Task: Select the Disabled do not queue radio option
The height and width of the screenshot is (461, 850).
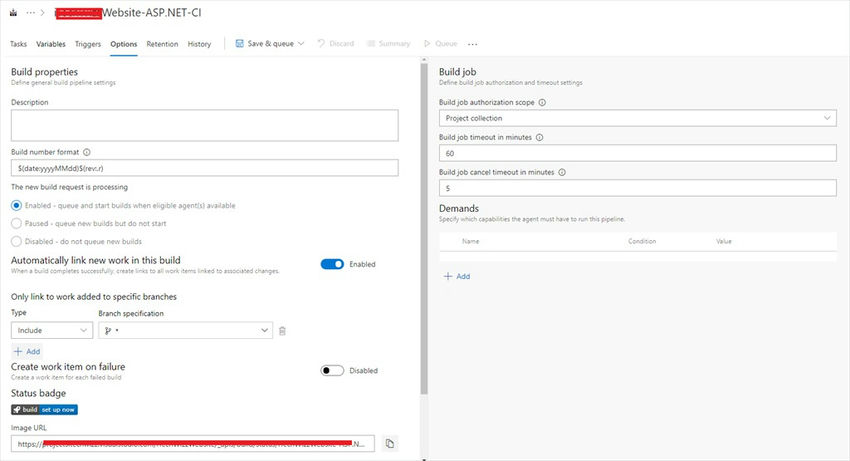Action: click(x=16, y=241)
